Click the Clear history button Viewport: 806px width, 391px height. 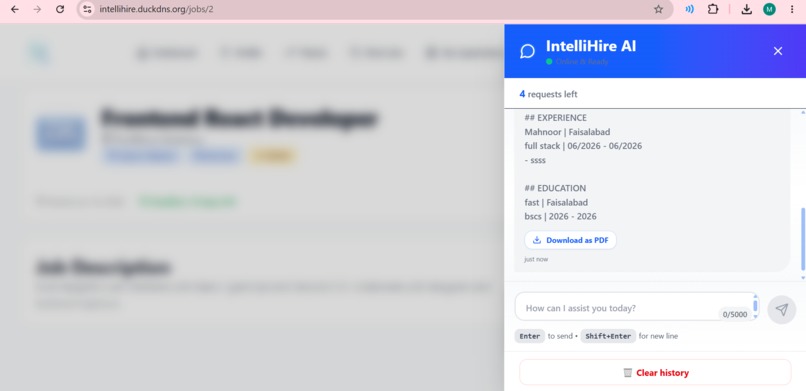click(655, 373)
